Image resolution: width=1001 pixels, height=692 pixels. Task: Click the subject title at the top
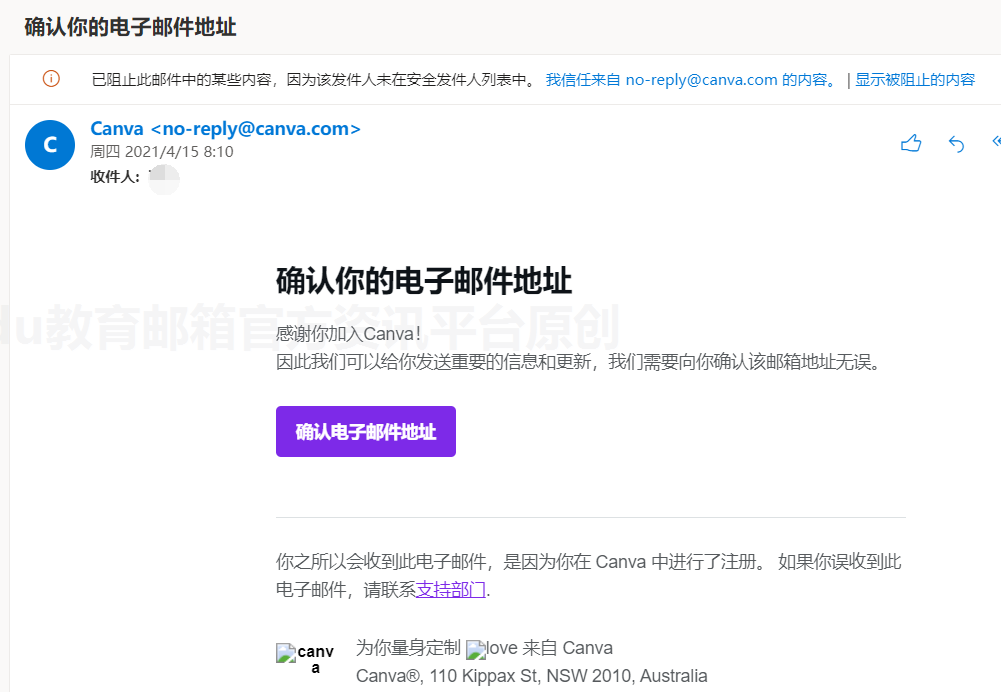click(x=130, y=27)
